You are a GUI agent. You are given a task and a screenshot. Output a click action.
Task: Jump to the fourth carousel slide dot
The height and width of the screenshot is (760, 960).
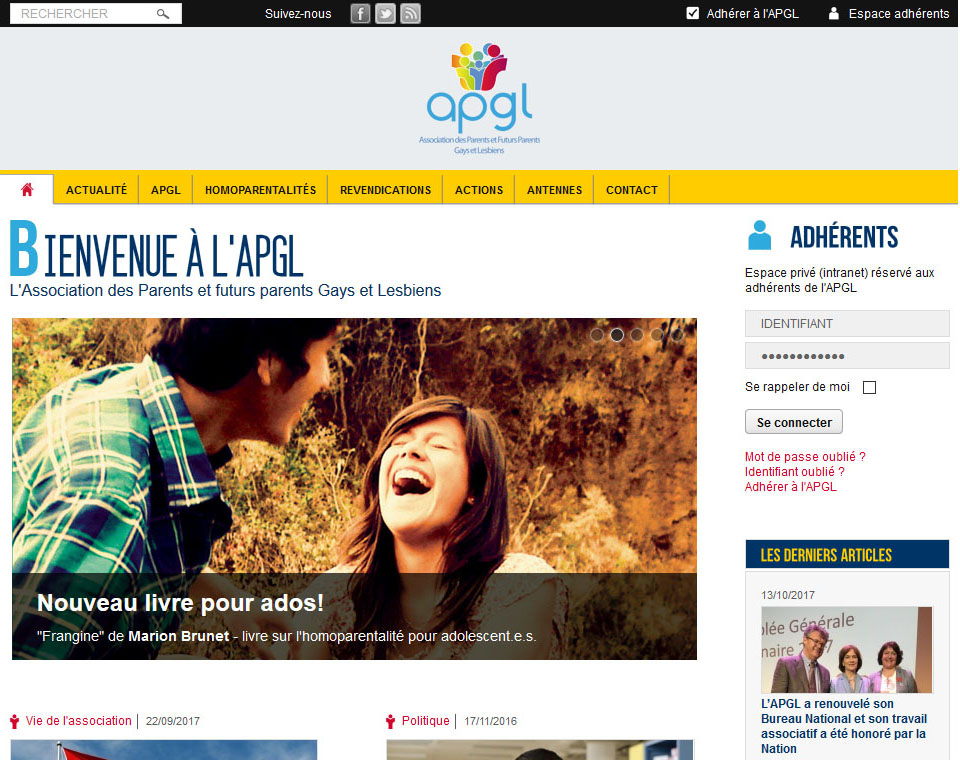(657, 335)
